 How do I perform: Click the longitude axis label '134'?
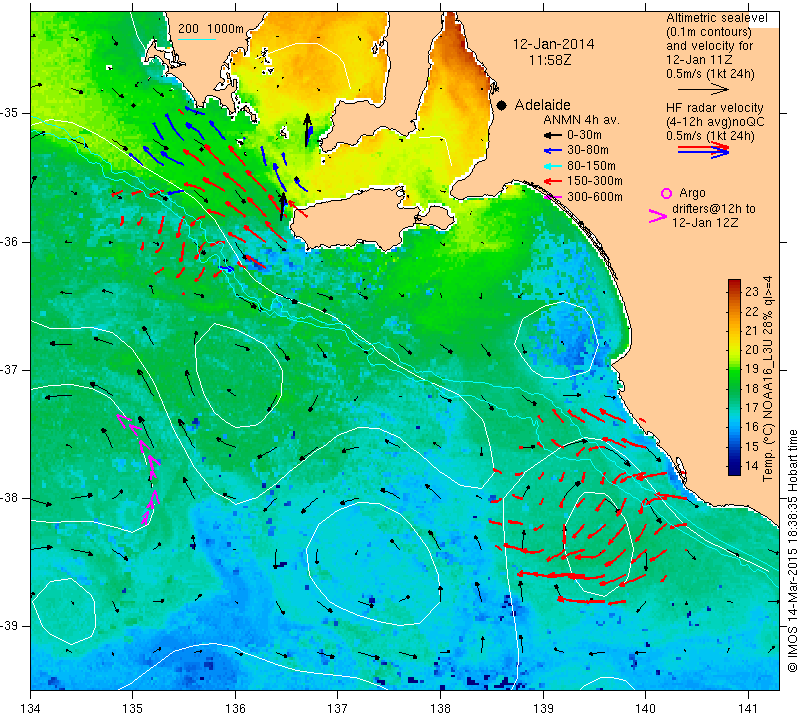(31, 708)
